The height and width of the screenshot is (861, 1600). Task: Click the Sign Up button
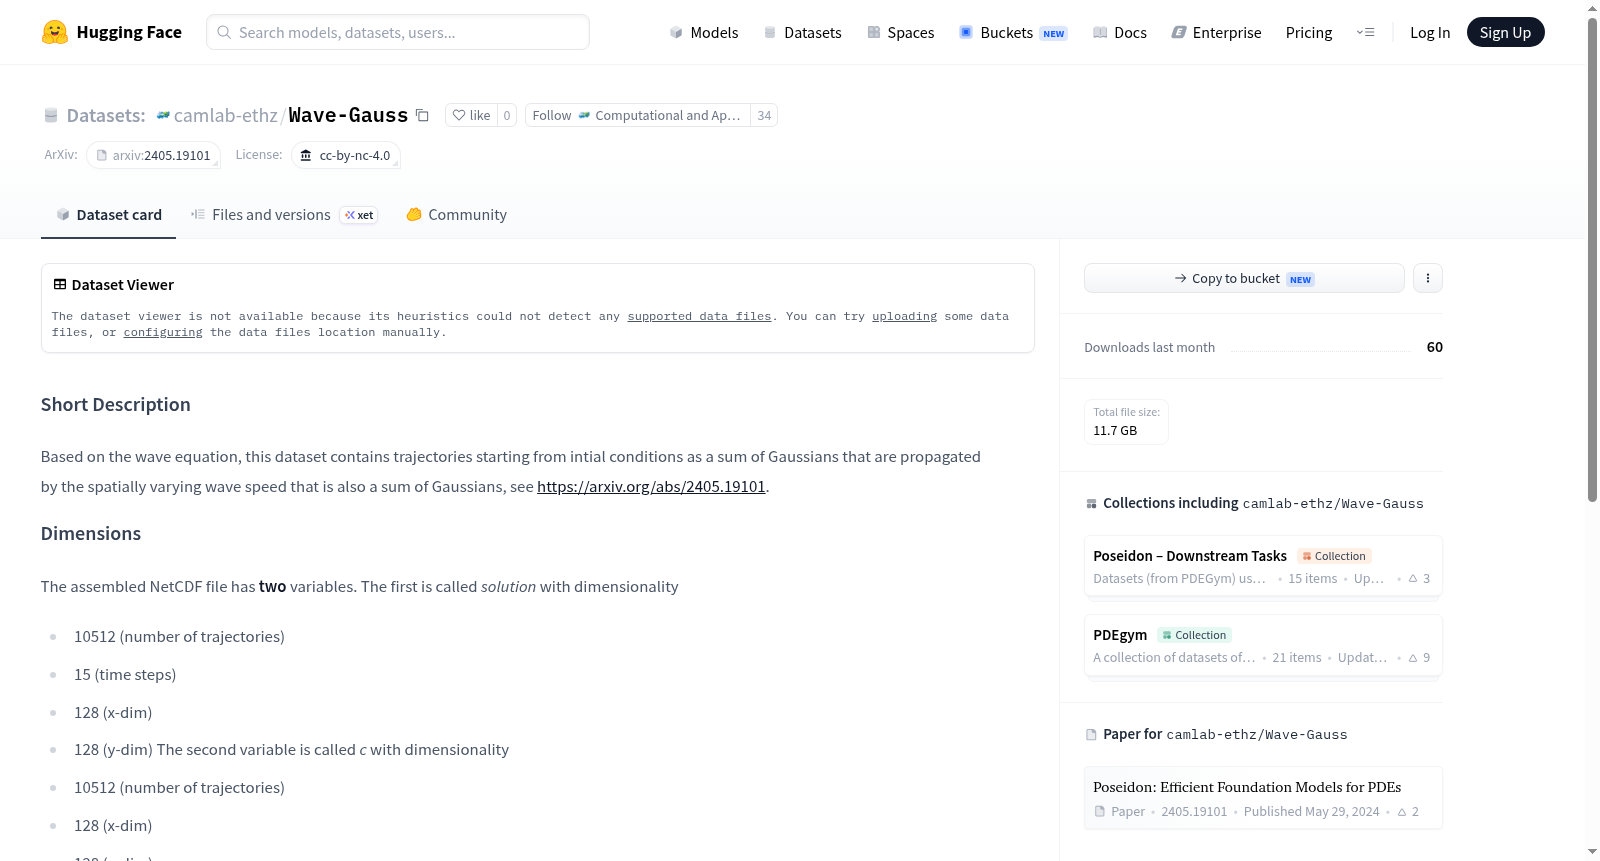click(1505, 32)
